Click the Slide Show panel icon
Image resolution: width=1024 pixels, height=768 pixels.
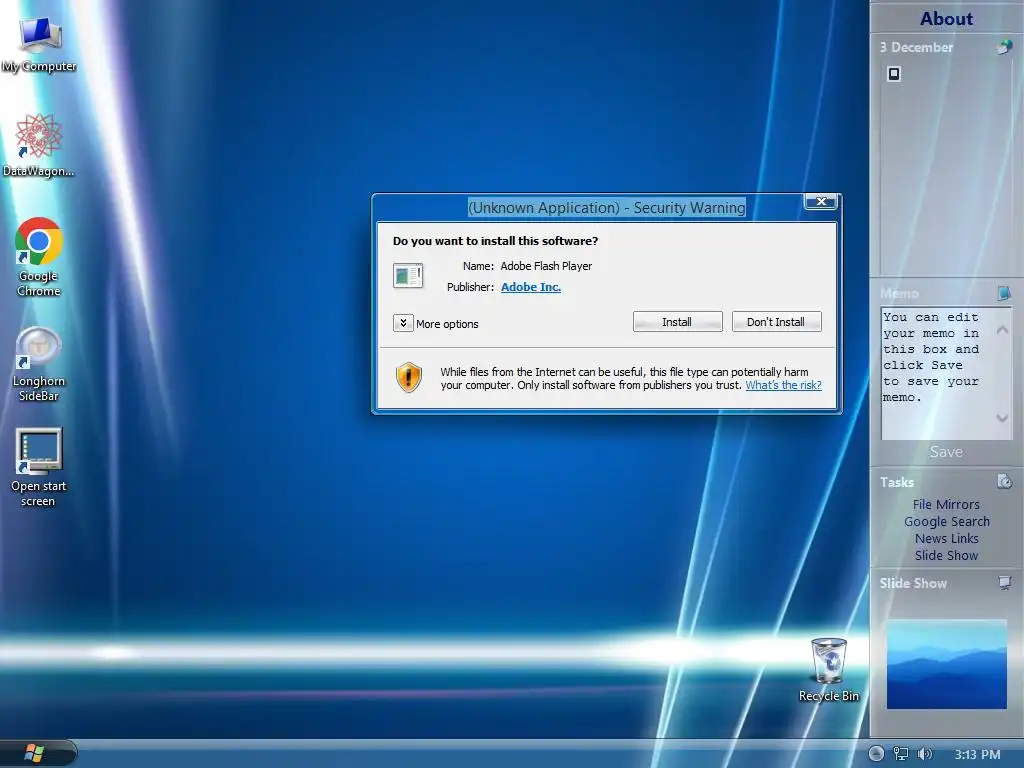pyautogui.click(x=1004, y=583)
